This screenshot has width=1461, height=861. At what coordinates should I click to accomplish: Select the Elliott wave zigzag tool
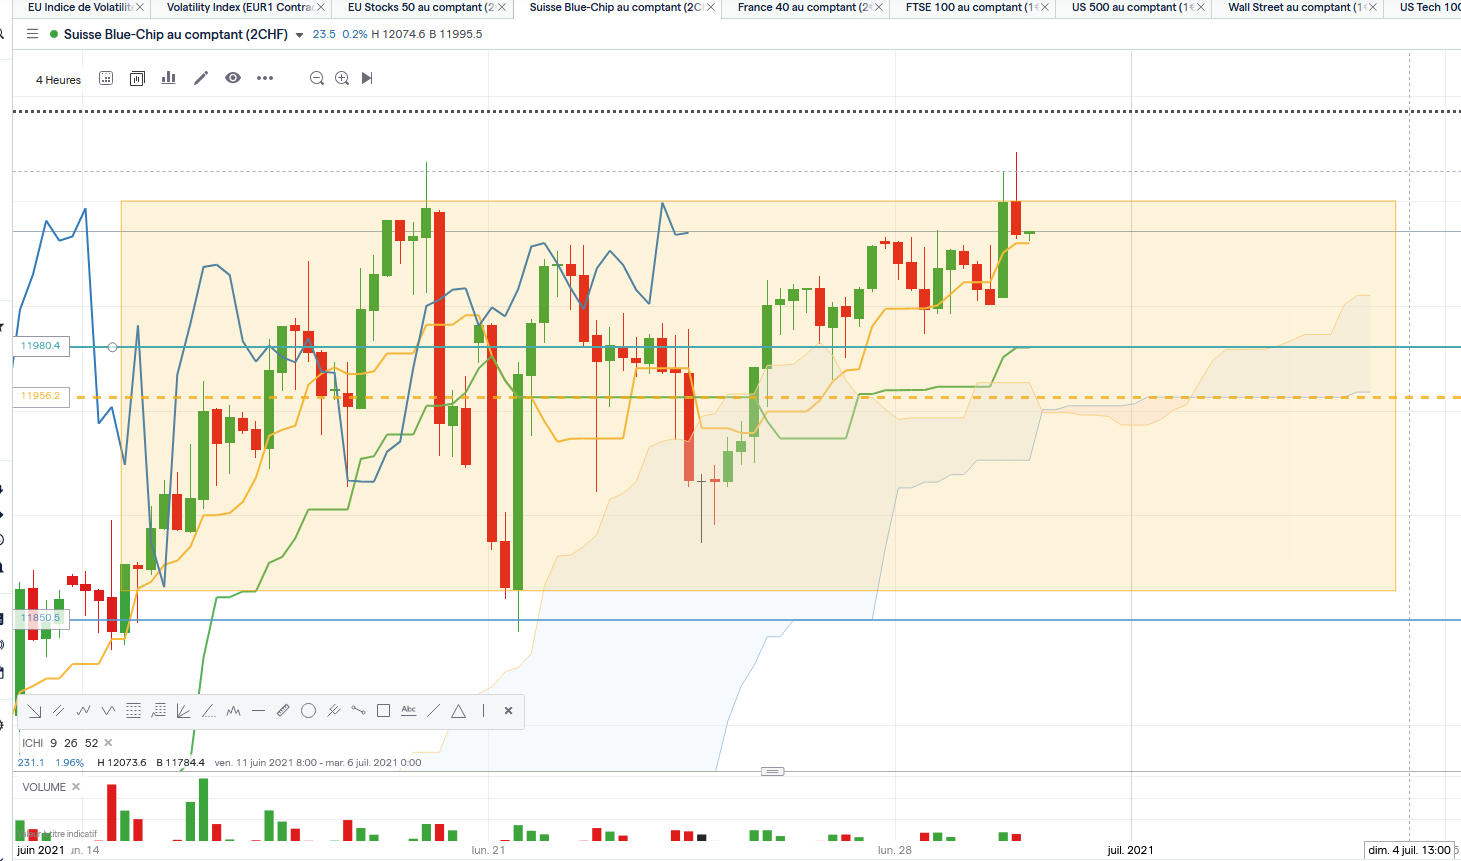point(84,711)
